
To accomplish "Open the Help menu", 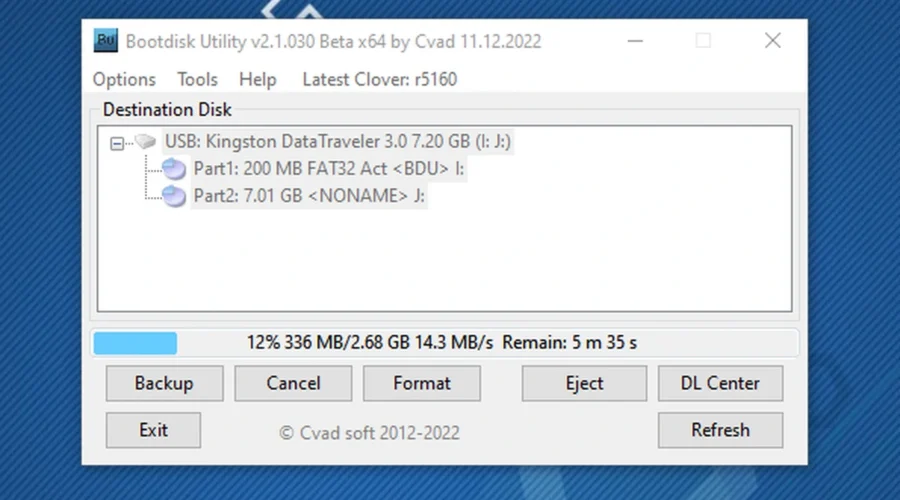I will tap(257, 79).
